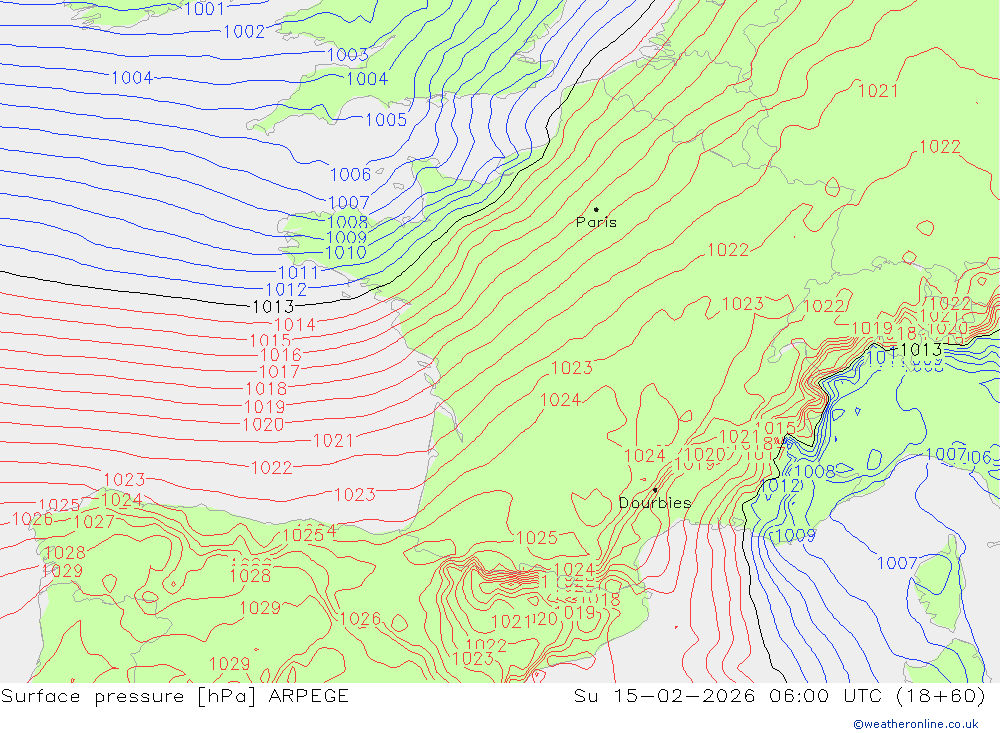Click the red 1023 label below Paris
The width and height of the screenshot is (1000, 733).
coord(571,368)
